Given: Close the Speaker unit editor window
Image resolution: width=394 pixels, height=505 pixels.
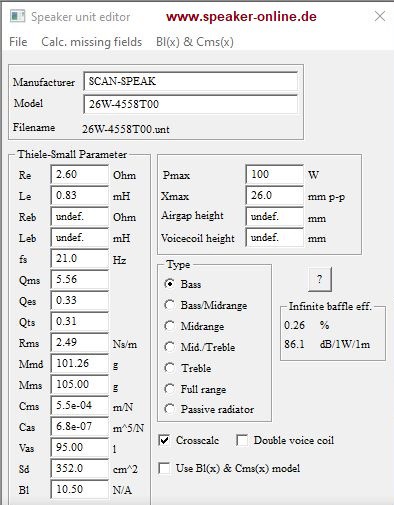Looking at the screenshot, I should pyautogui.click(x=380, y=16).
